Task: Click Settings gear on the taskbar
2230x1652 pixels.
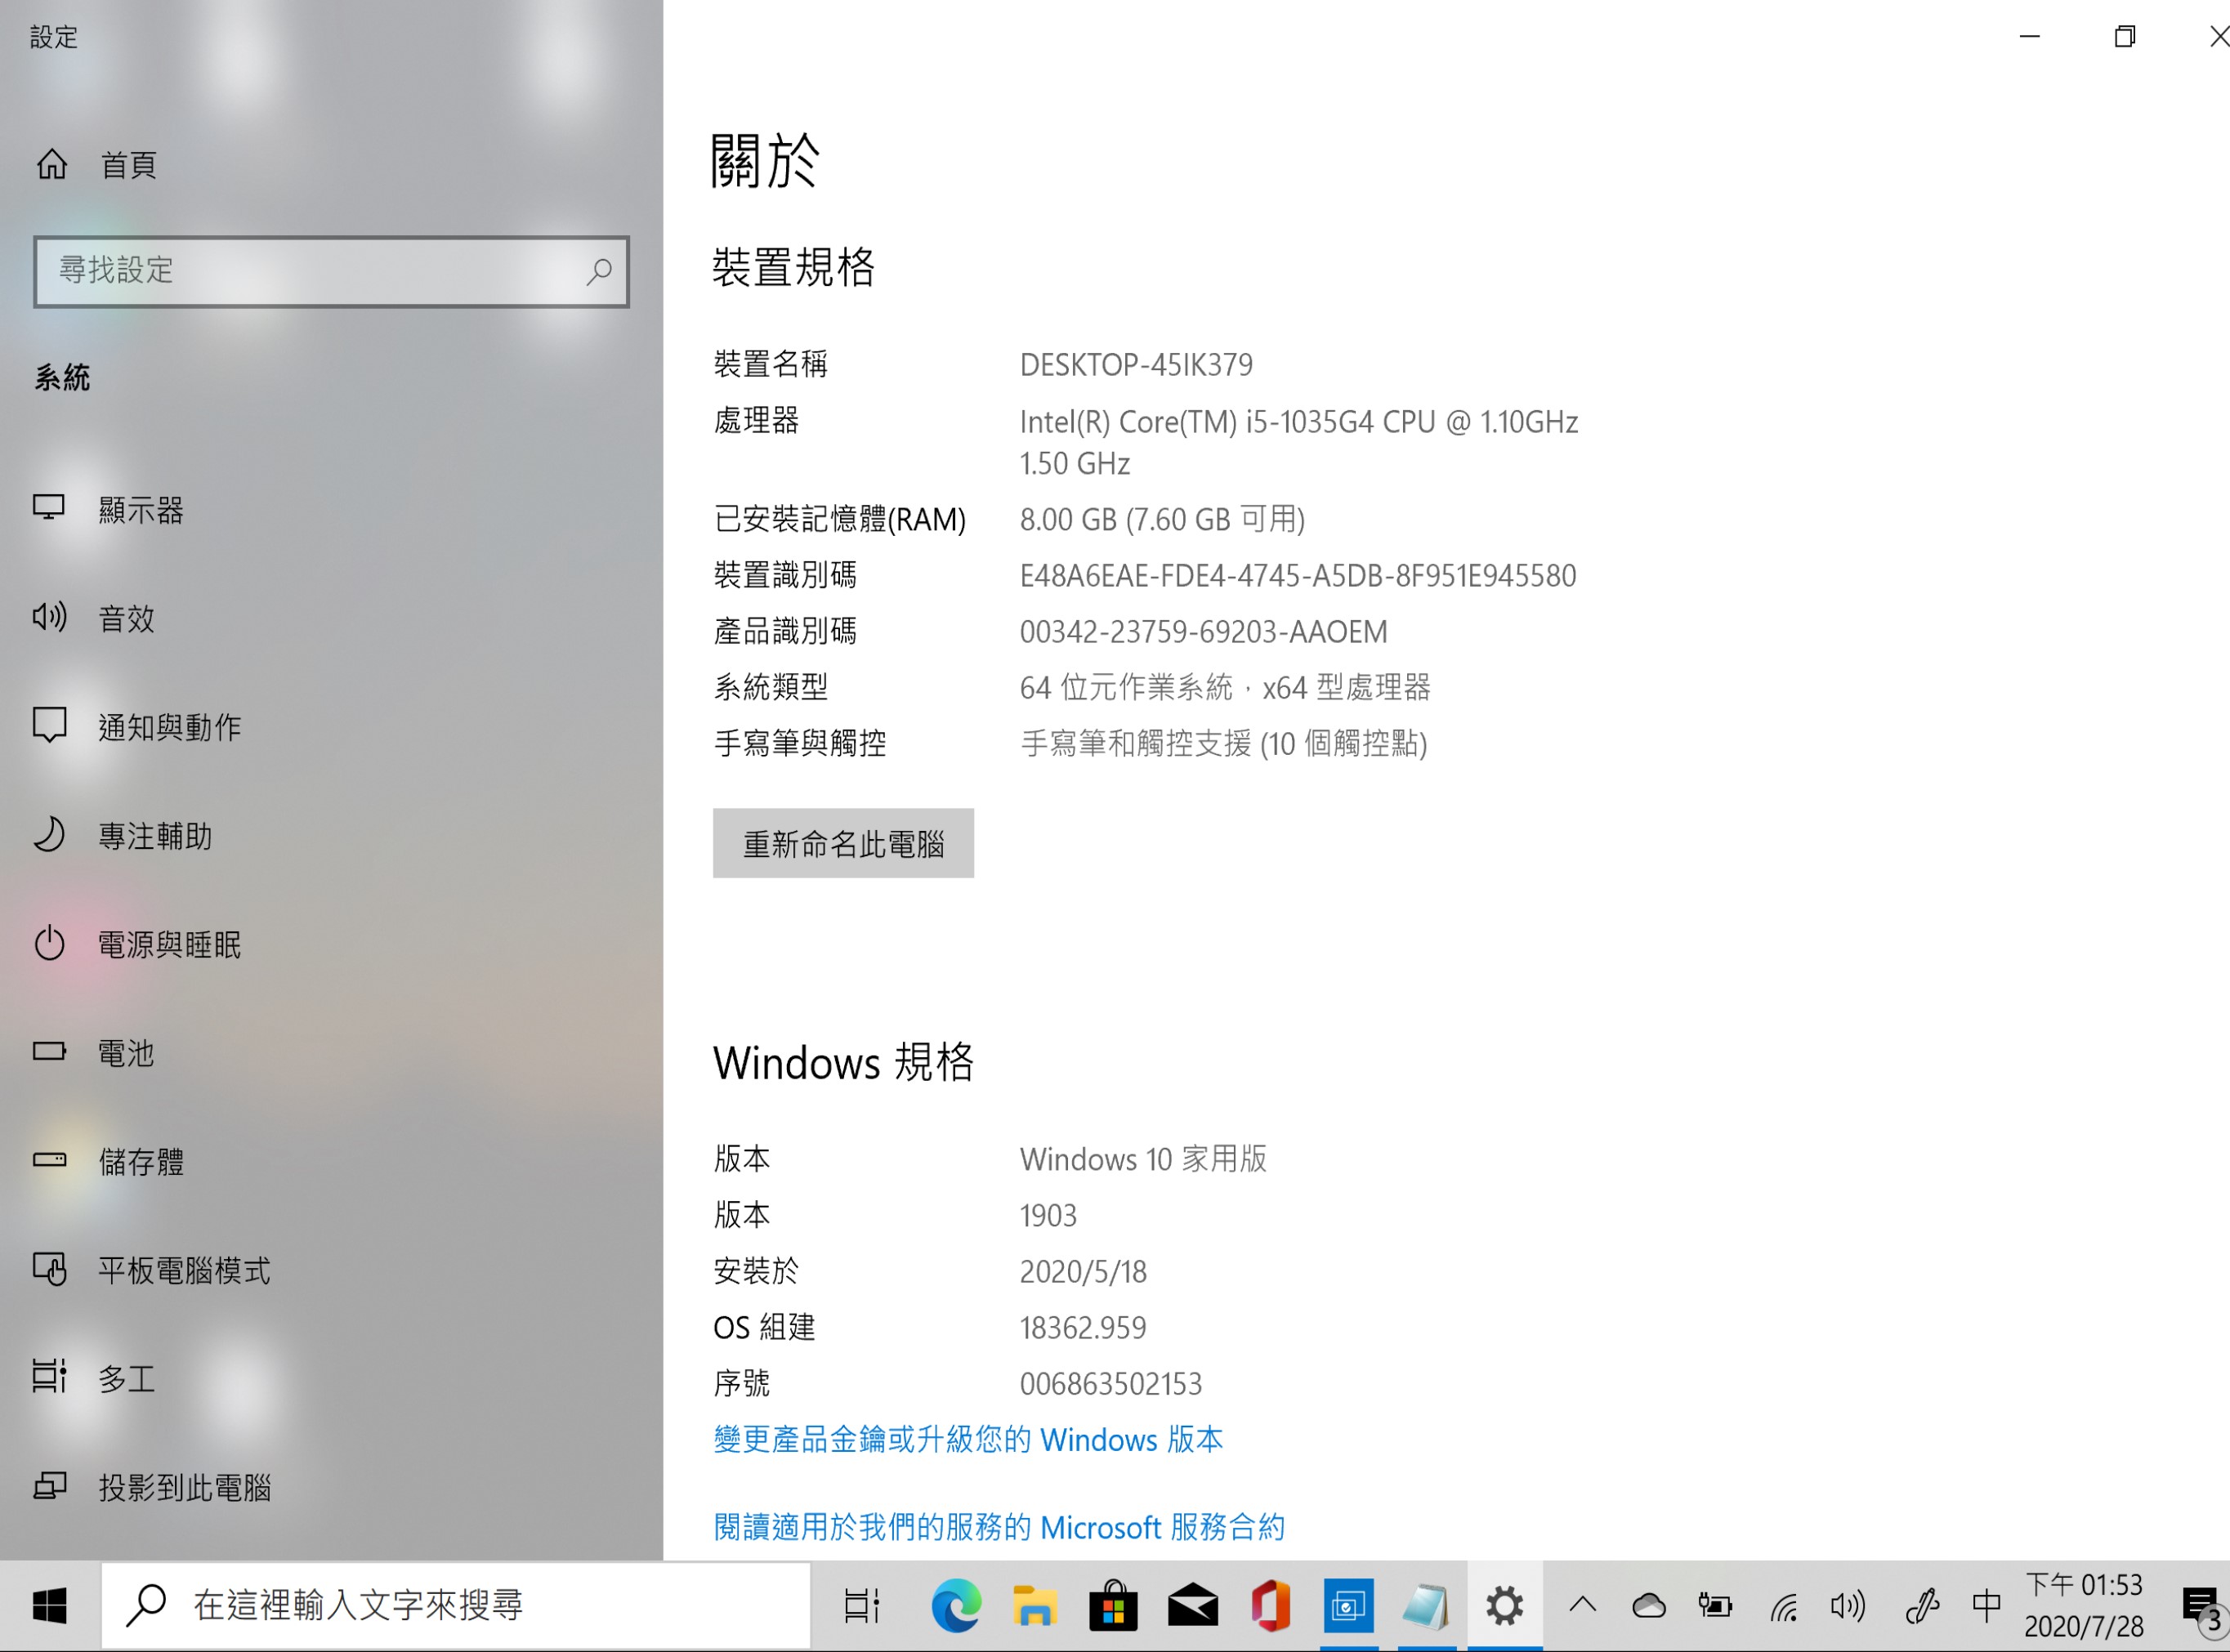Action: (1504, 1607)
